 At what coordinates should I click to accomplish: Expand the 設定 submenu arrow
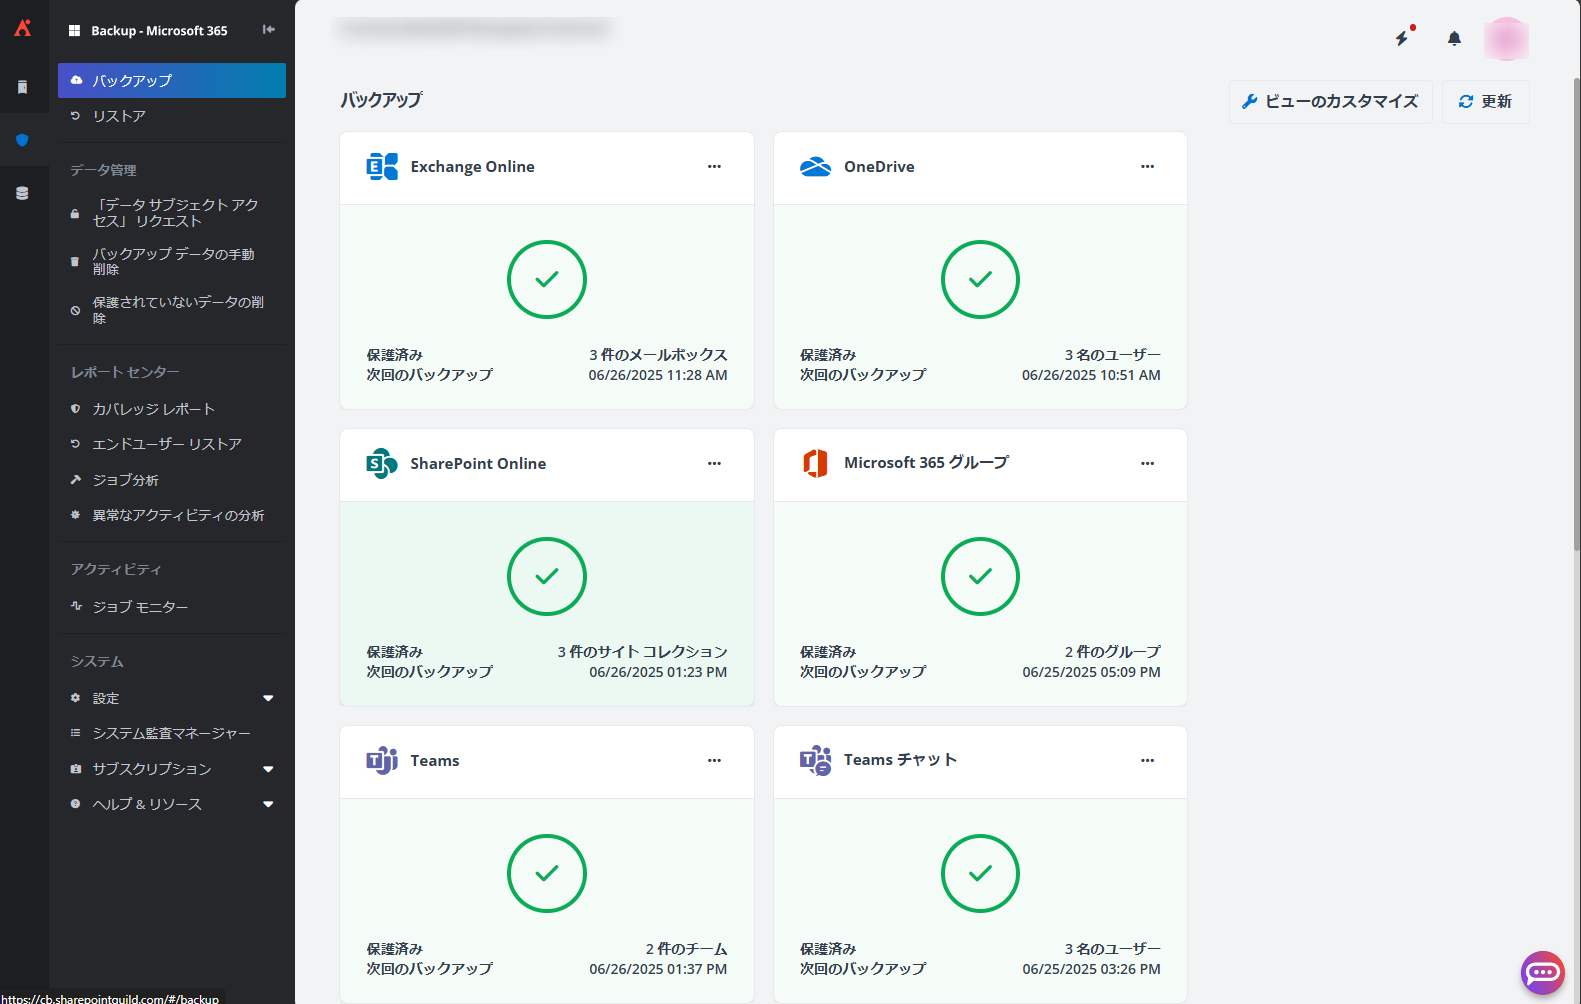coord(268,698)
